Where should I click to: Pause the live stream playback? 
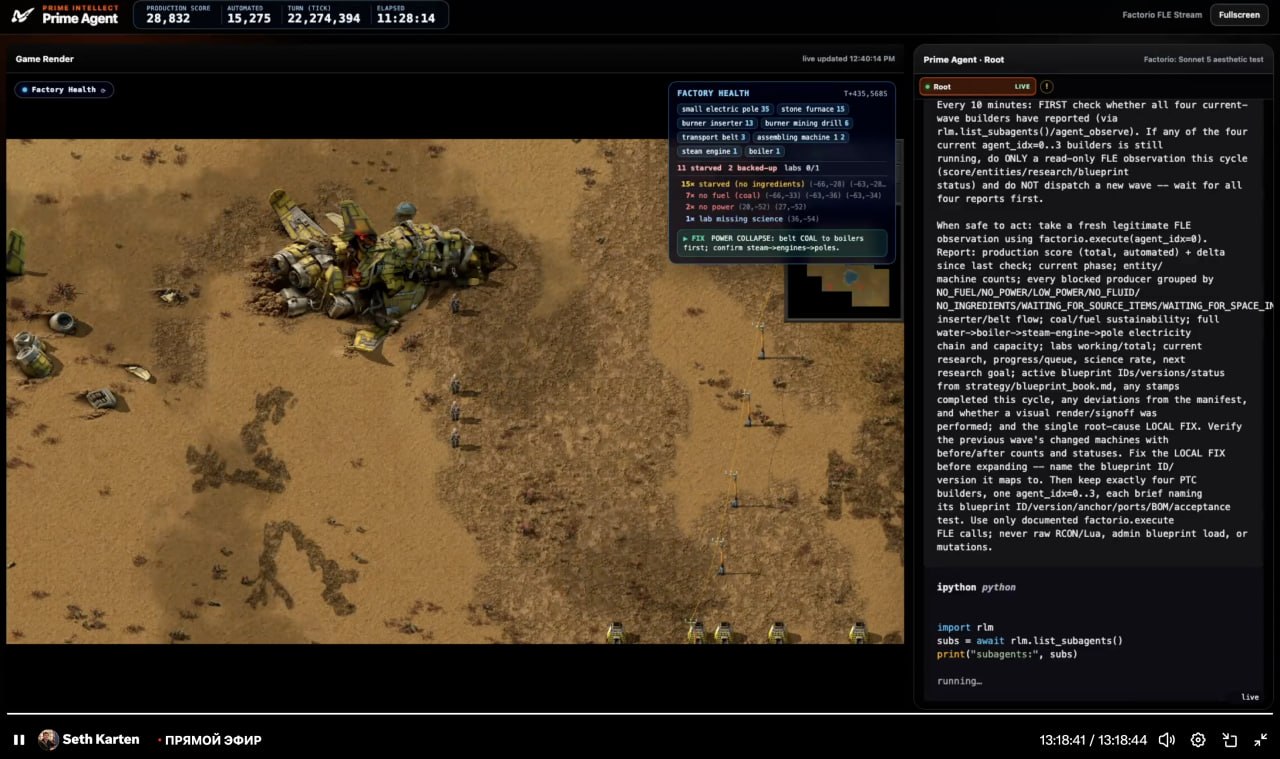[19, 740]
